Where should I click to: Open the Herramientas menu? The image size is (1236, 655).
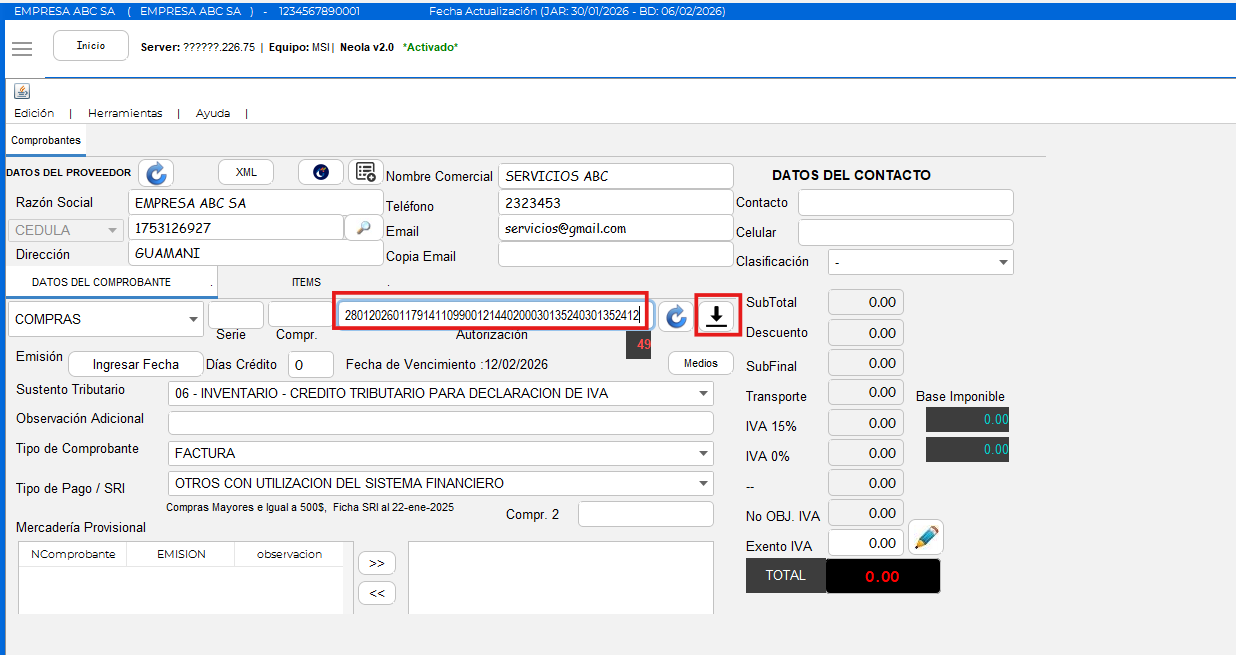click(x=125, y=113)
